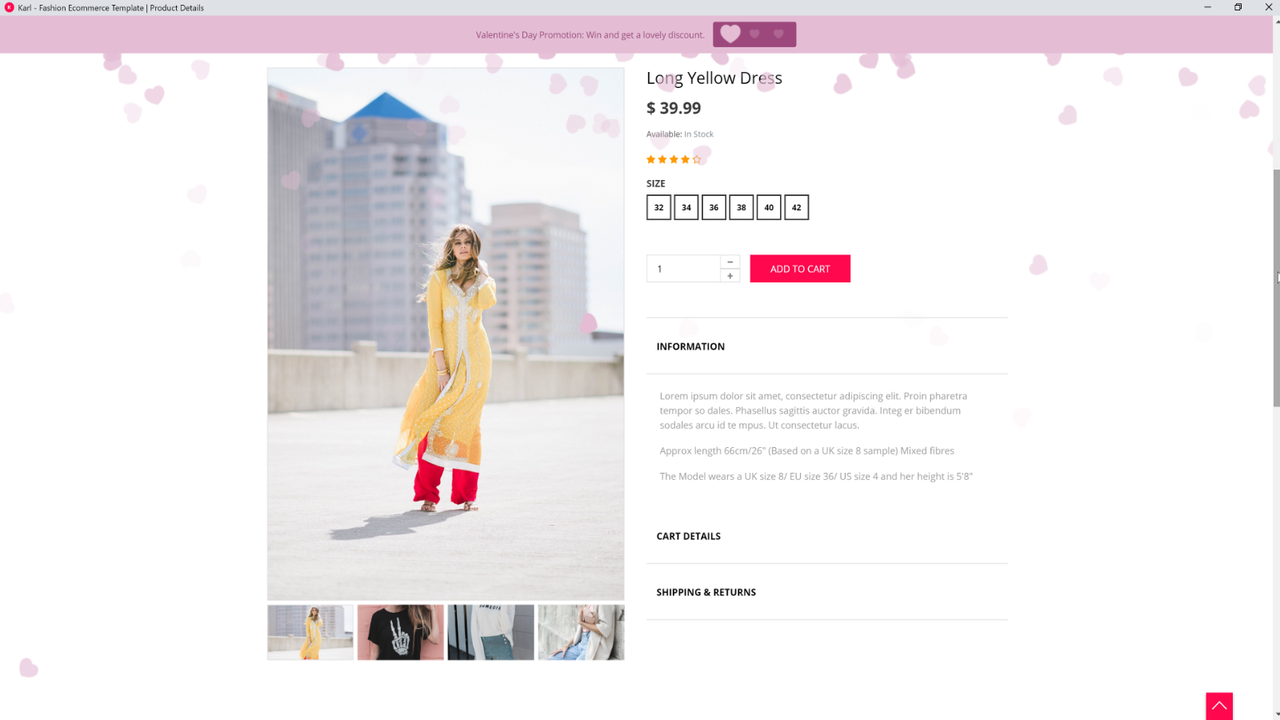Click the quantity input field

click(x=683, y=268)
